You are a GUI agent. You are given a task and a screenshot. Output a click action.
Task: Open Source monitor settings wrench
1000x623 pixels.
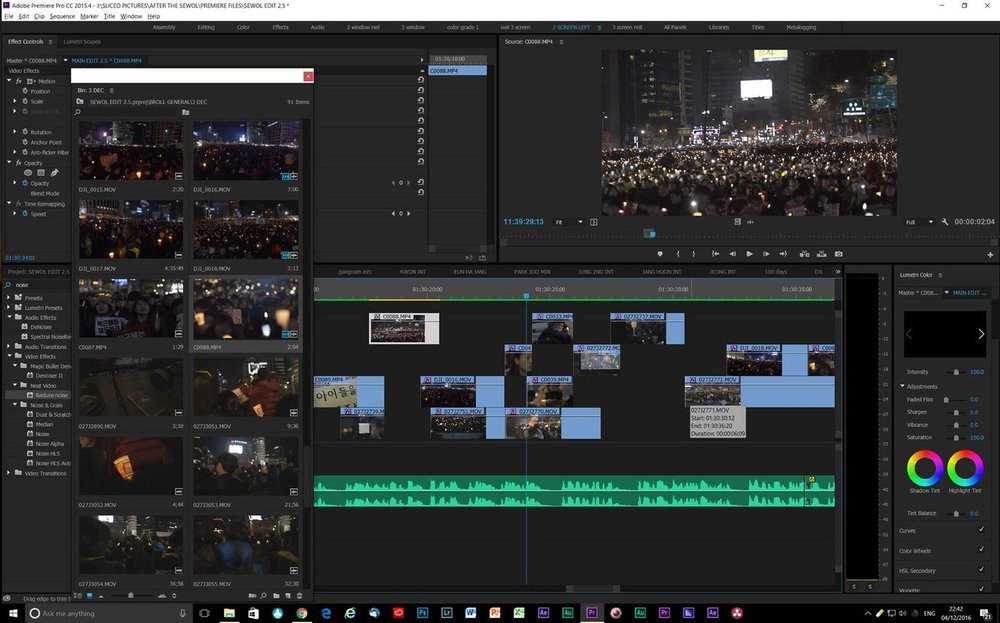[x=945, y=222]
